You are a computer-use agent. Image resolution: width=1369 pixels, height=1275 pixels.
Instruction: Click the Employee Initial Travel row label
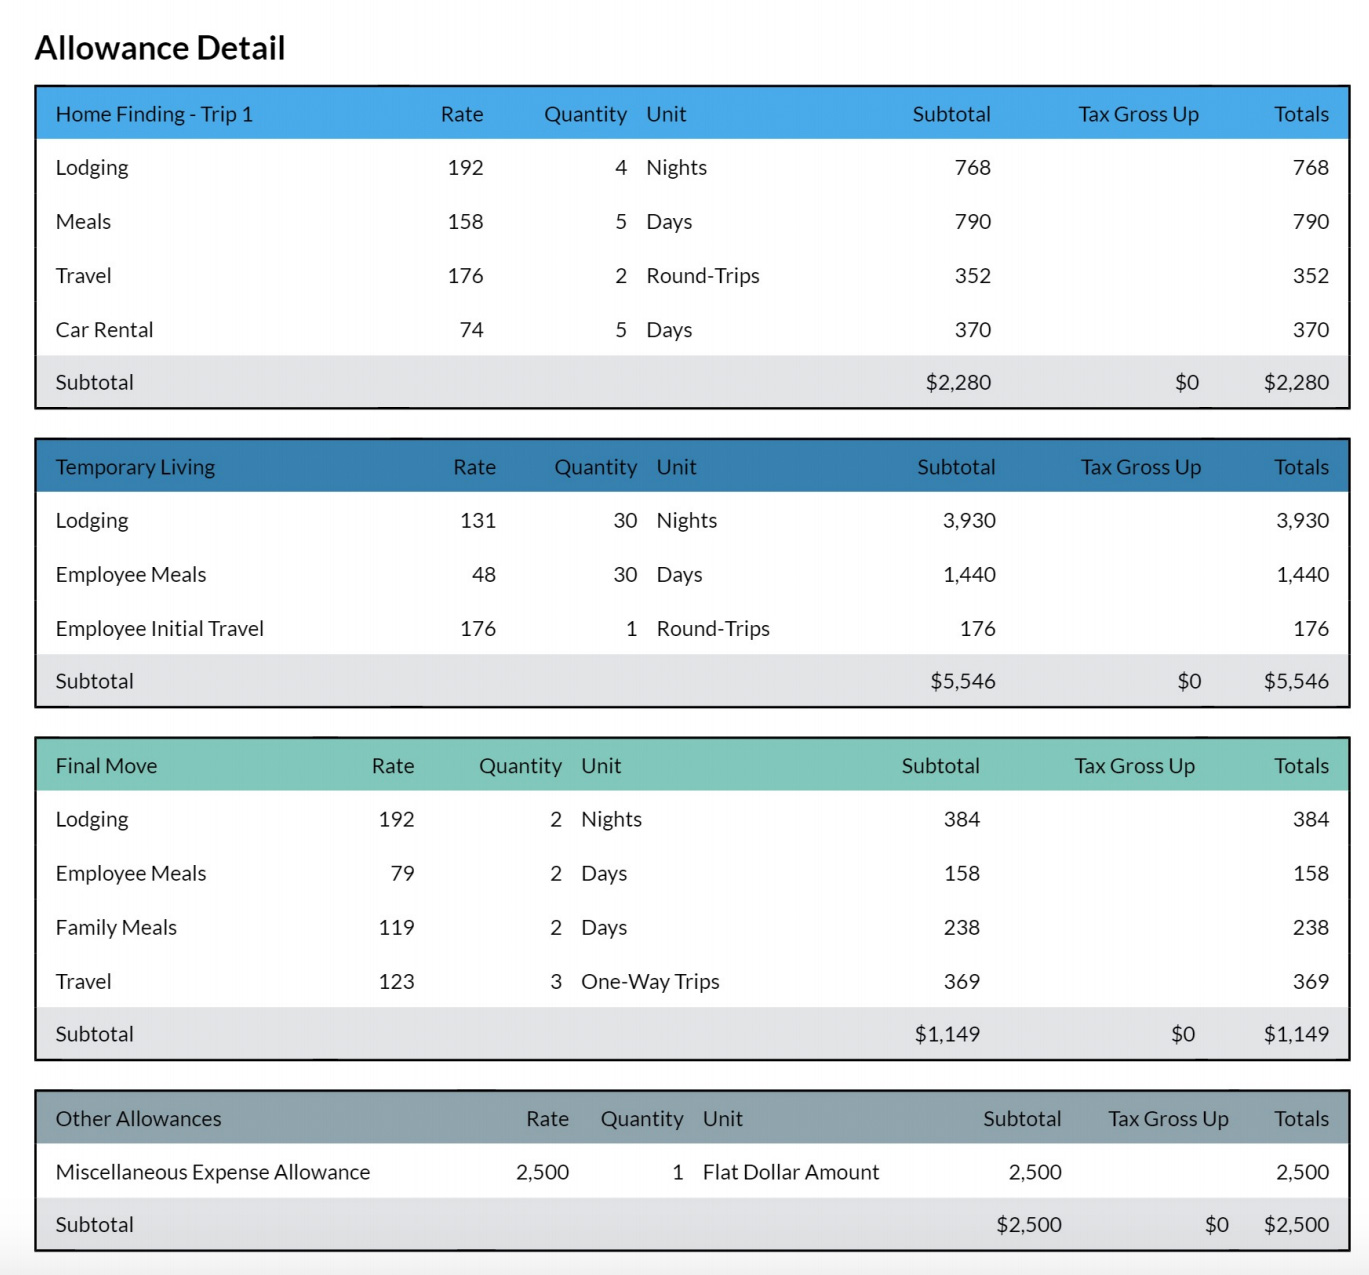(159, 629)
